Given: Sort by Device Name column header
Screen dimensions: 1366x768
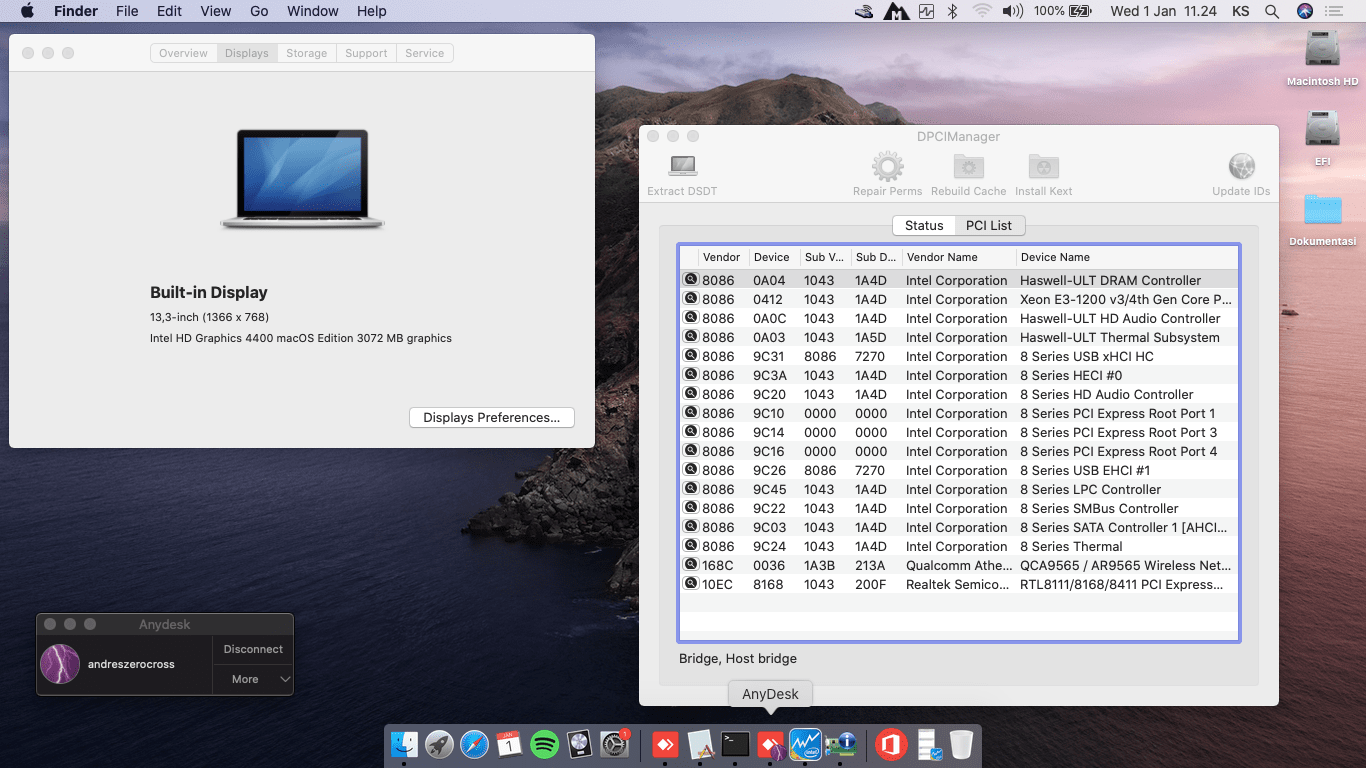Looking at the screenshot, I should [1126, 257].
